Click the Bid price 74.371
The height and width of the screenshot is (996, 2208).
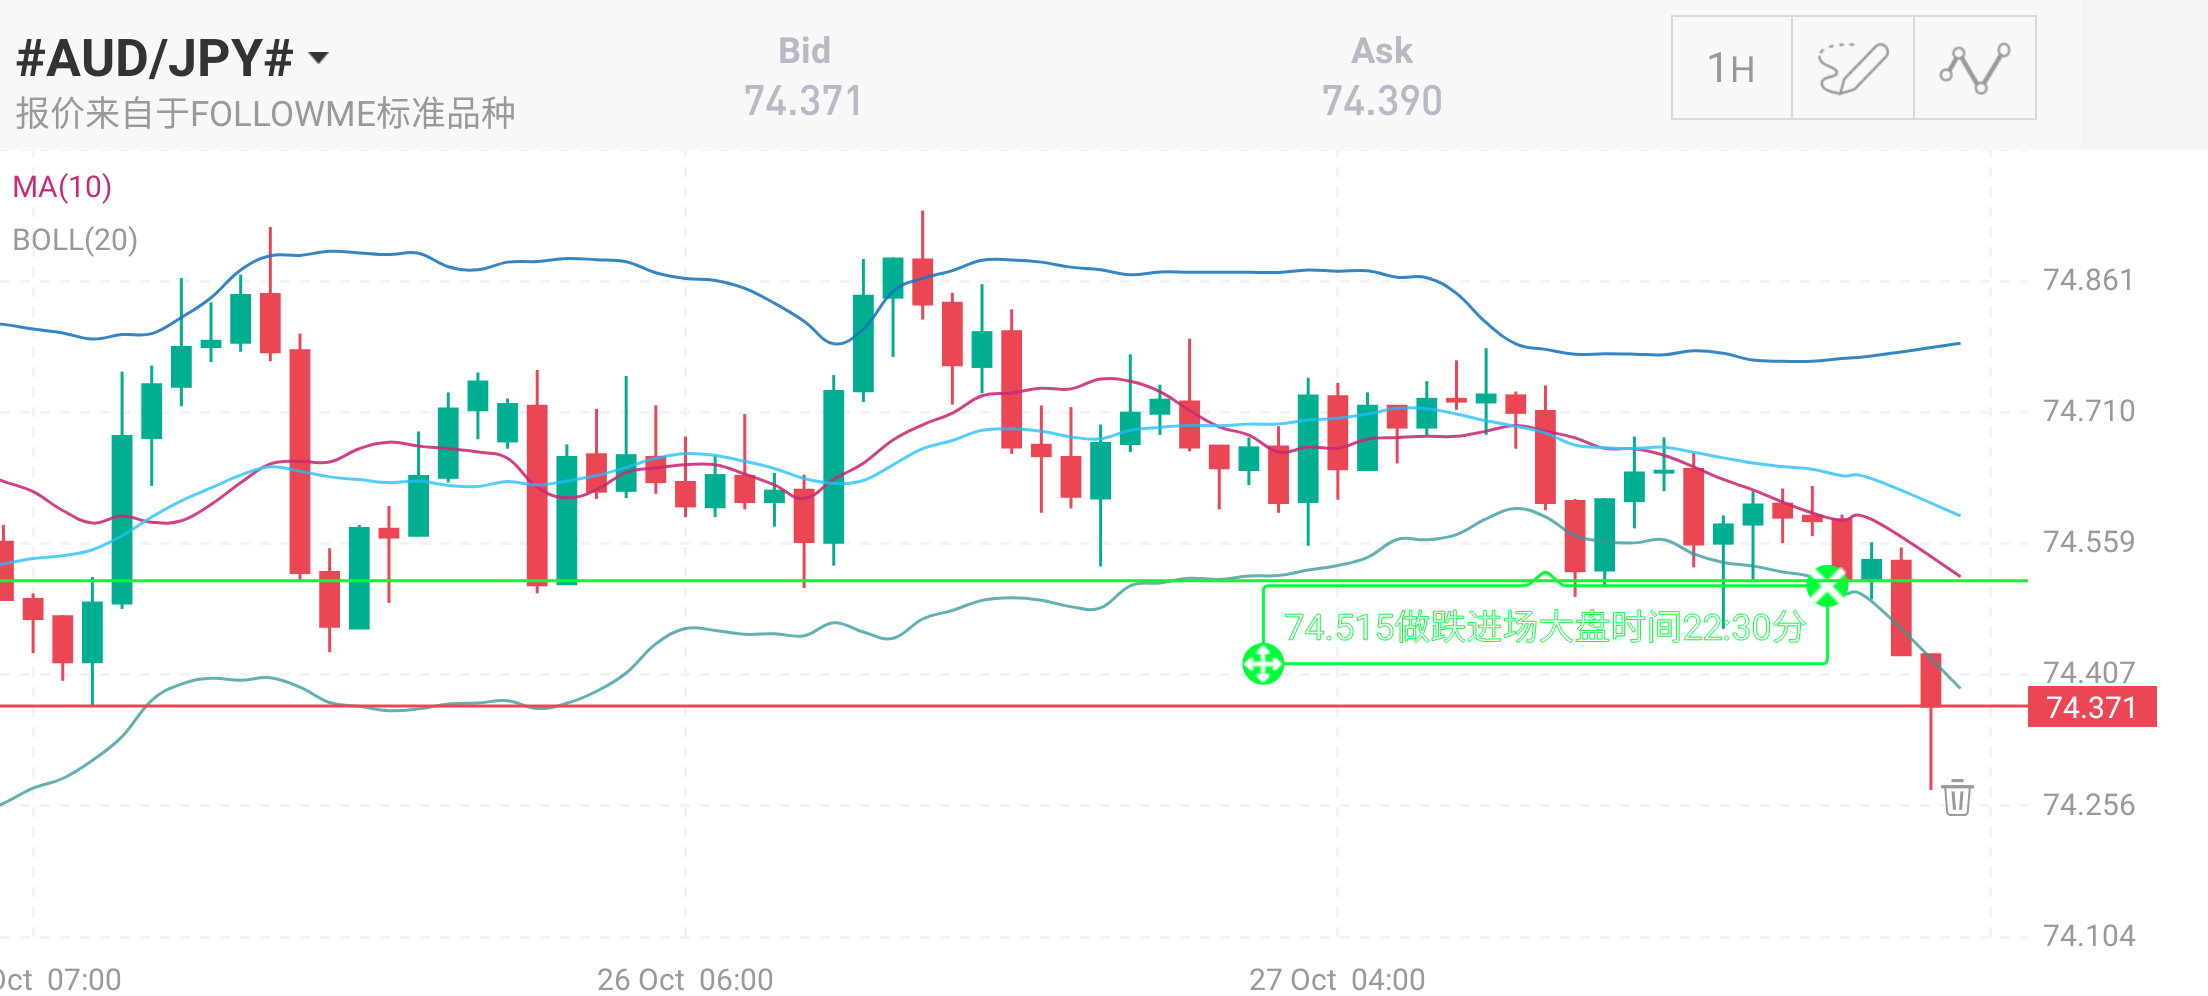(x=803, y=100)
